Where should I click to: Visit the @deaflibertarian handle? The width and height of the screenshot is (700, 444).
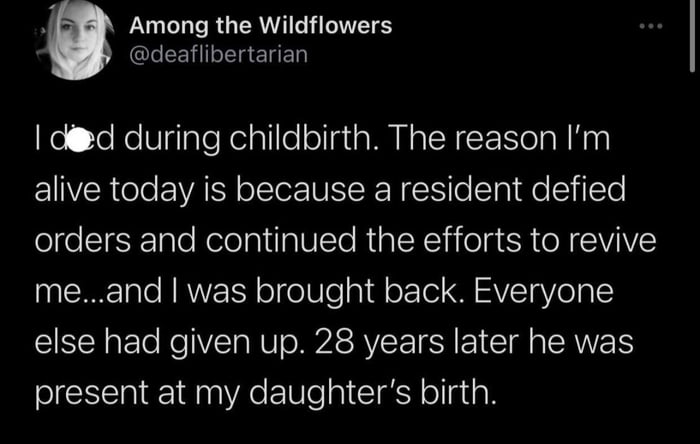tap(219, 54)
